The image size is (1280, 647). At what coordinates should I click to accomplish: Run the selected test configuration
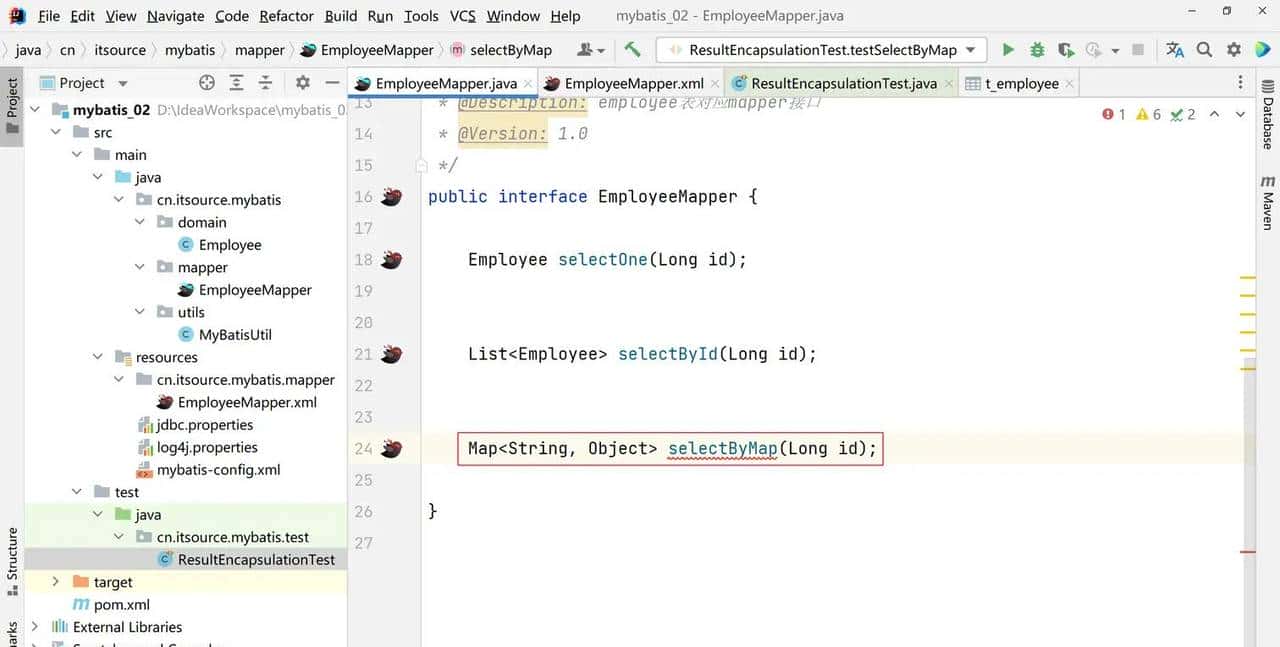(x=1008, y=50)
